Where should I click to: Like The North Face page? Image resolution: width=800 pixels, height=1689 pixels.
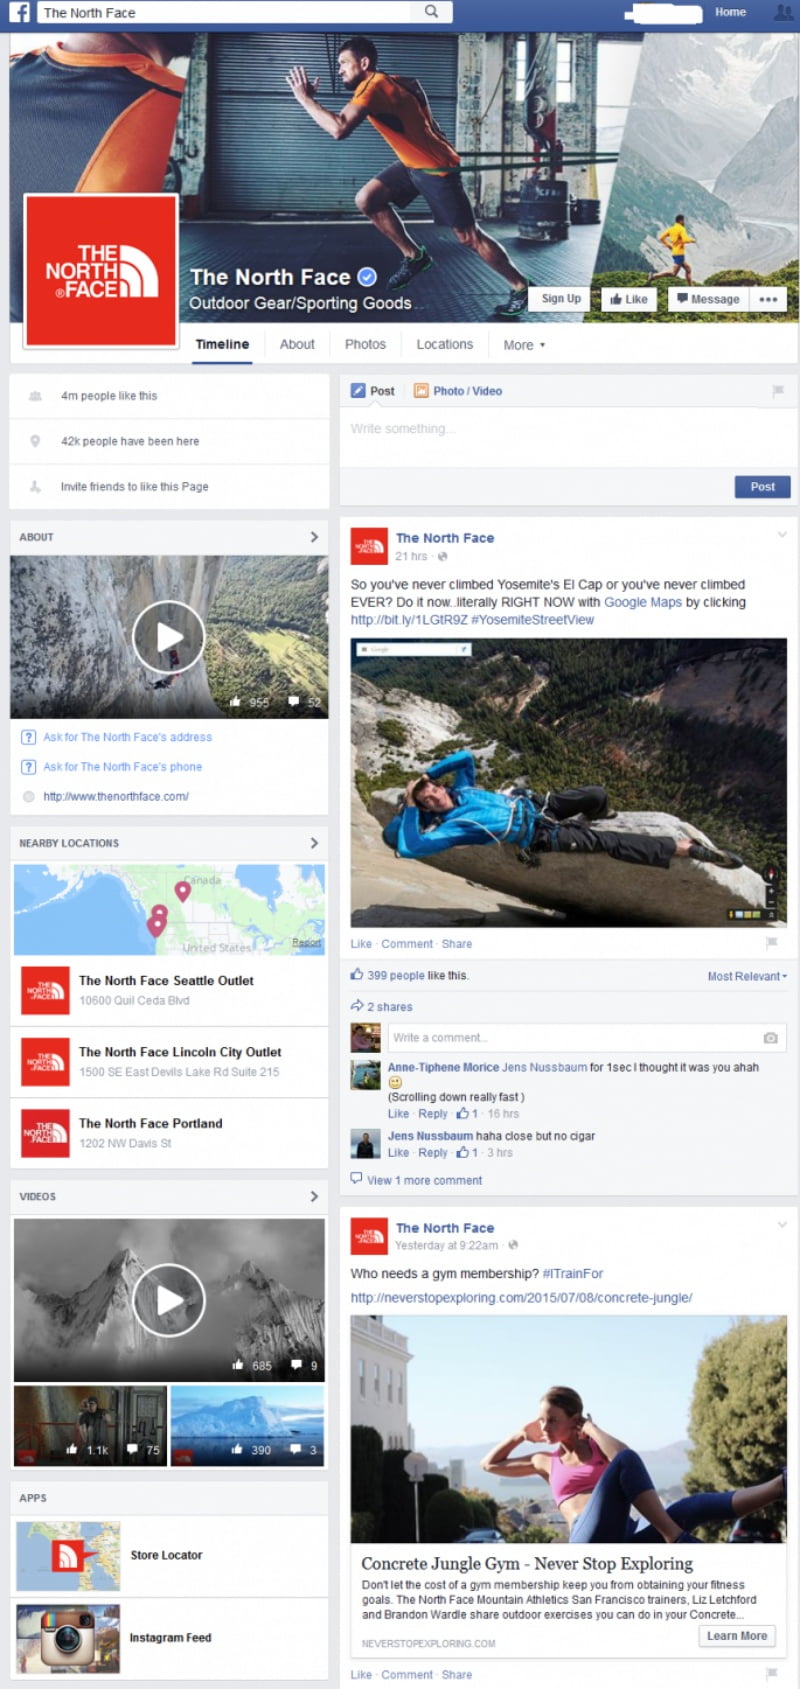tap(629, 299)
